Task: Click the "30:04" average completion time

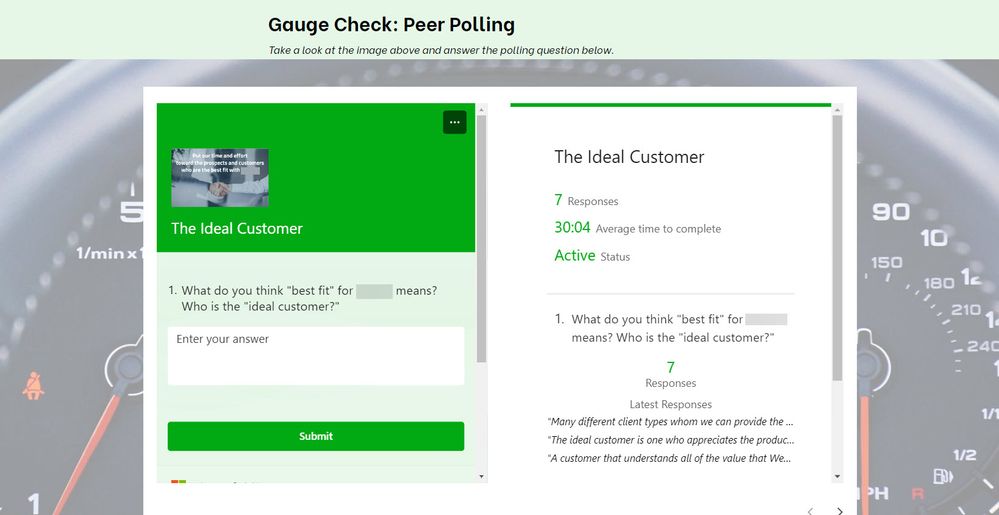Action: [x=572, y=228]
